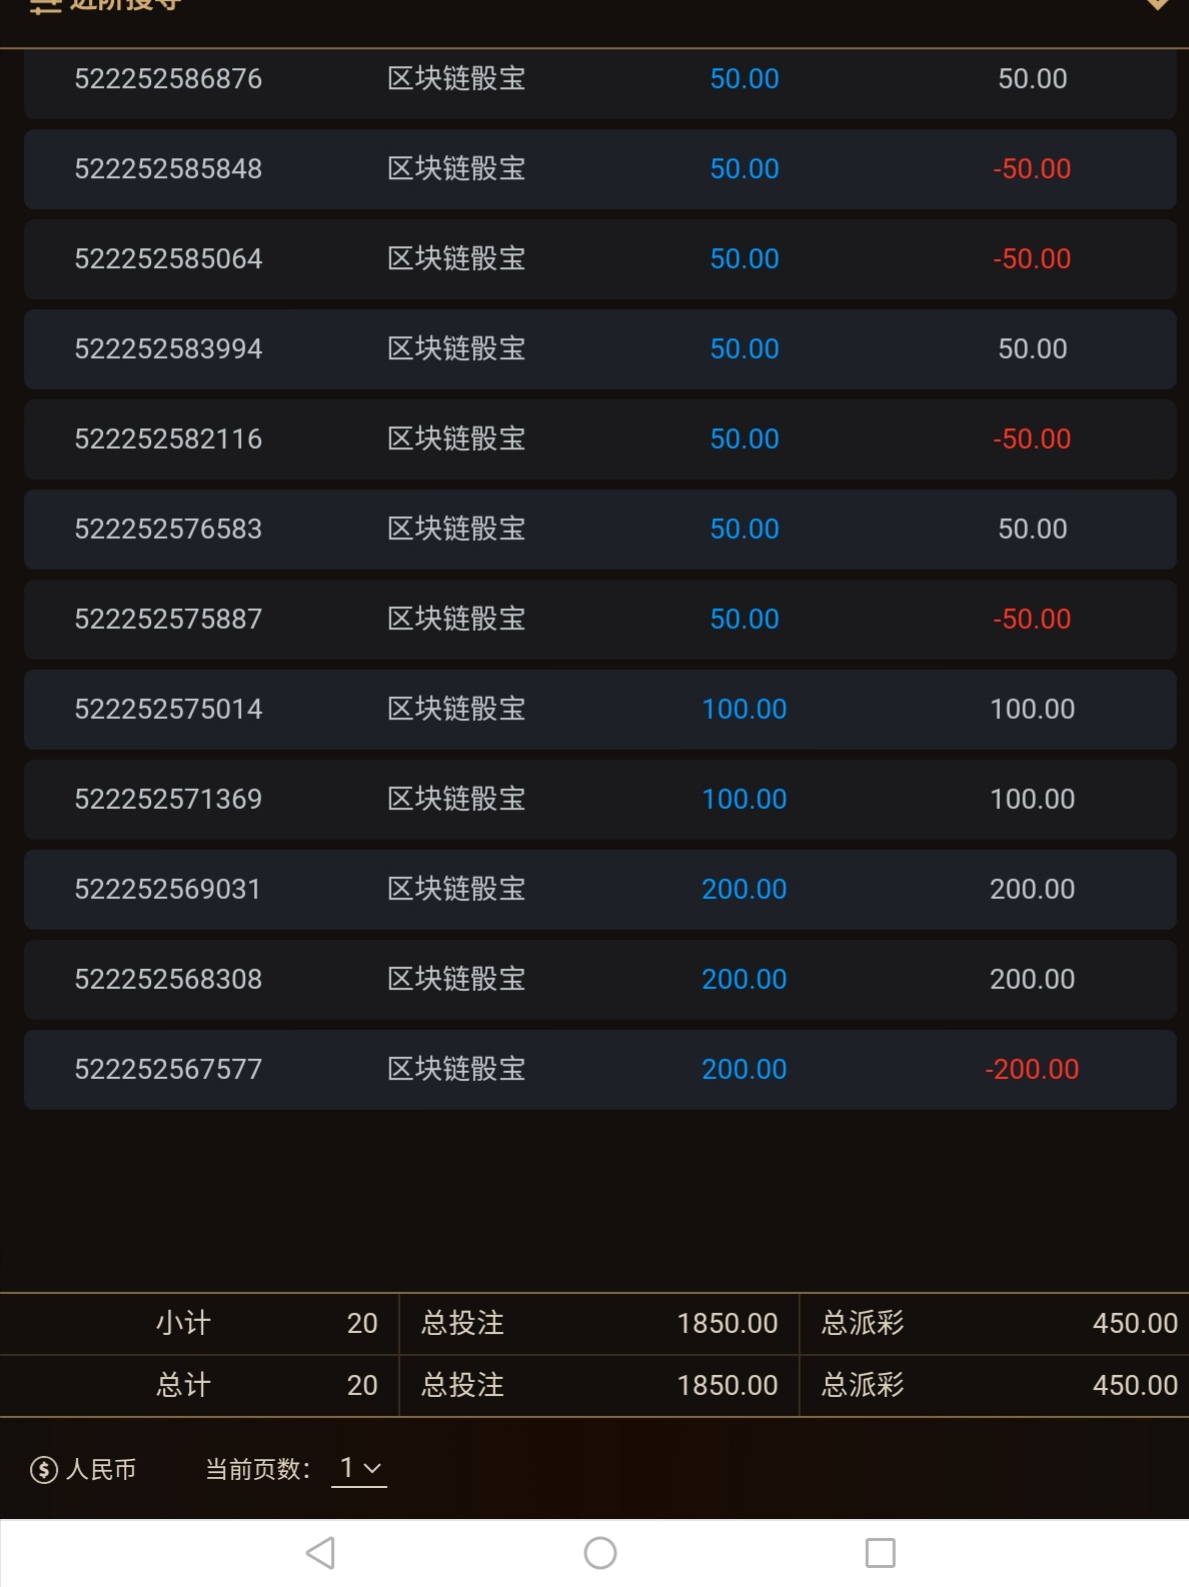
Task: Tap -50.00 result in row 522252582116
Action: point(1032,439)
